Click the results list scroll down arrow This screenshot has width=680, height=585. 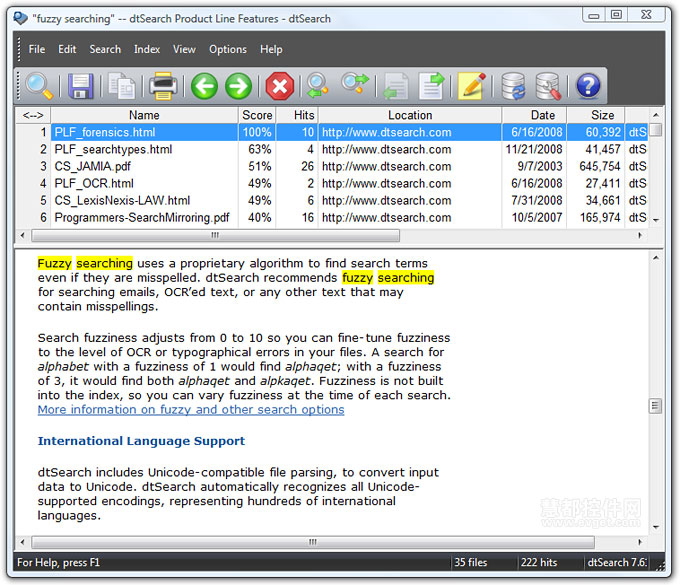click(x=656, y=221)
